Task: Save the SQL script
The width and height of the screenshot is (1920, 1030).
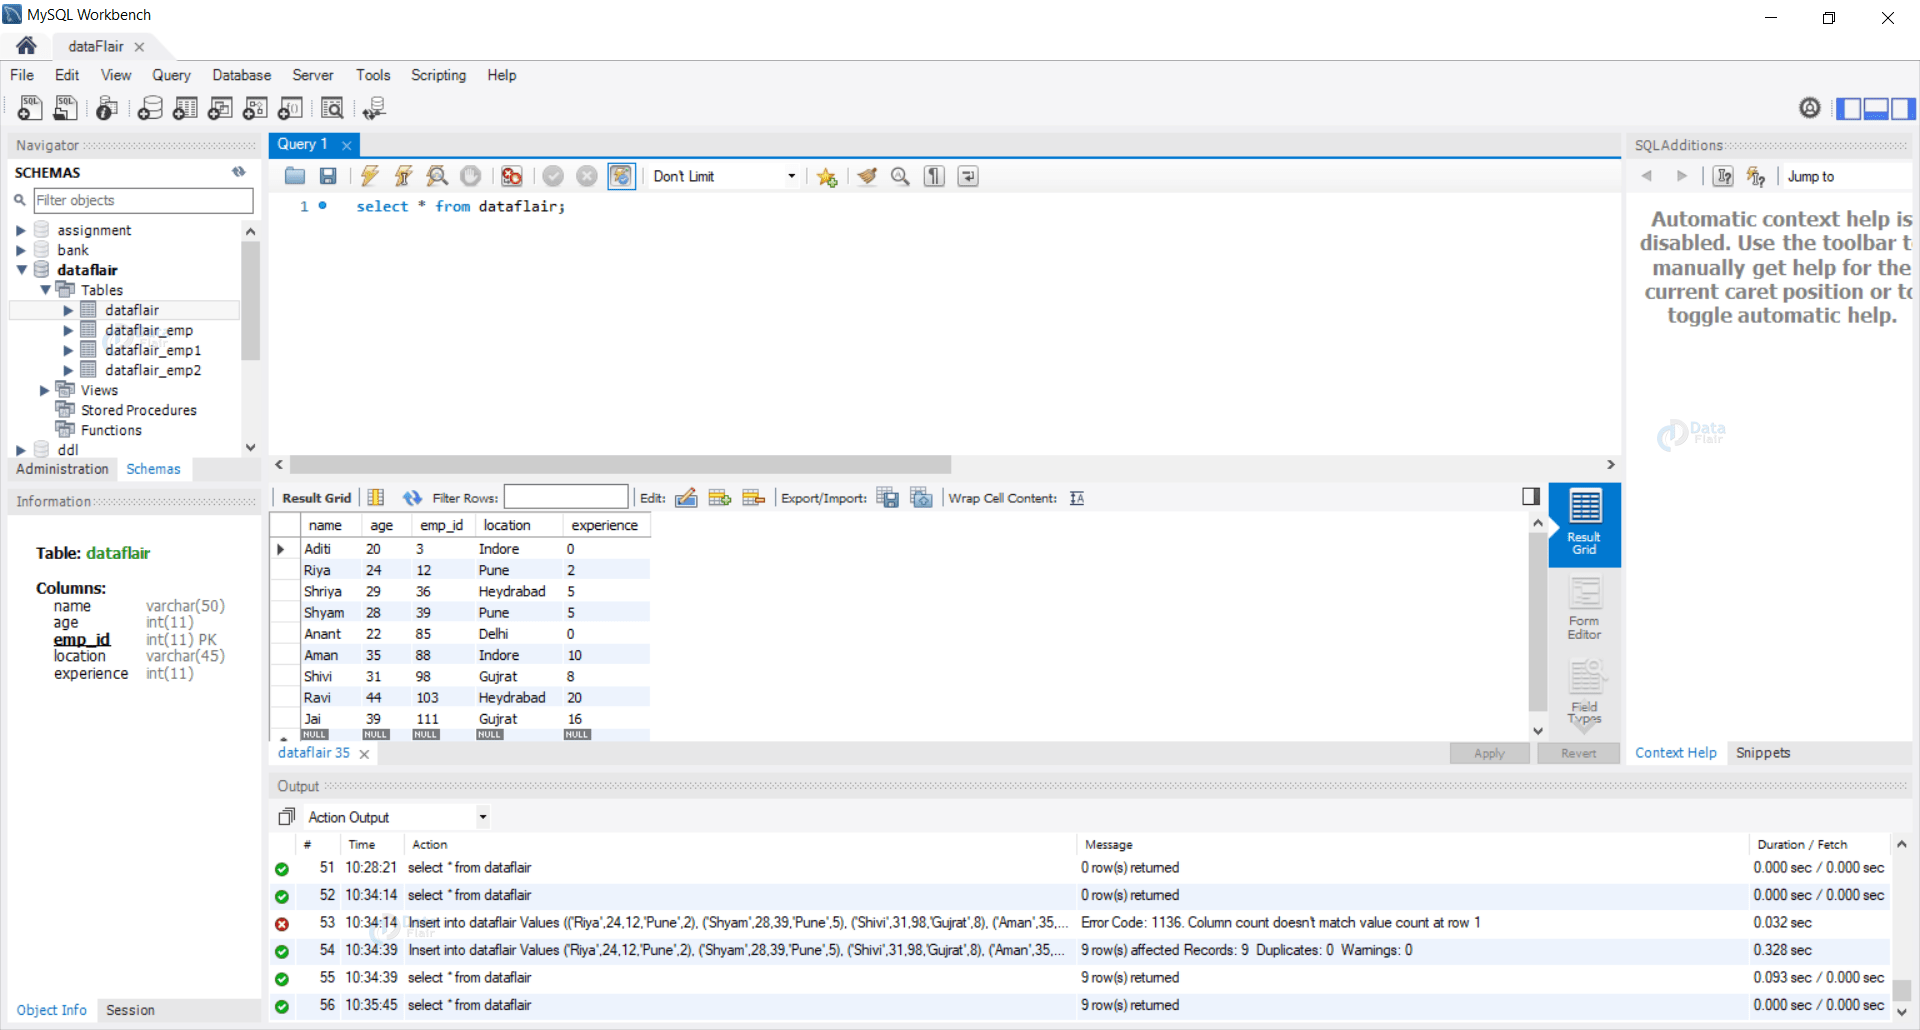Action: click(327, 176)
